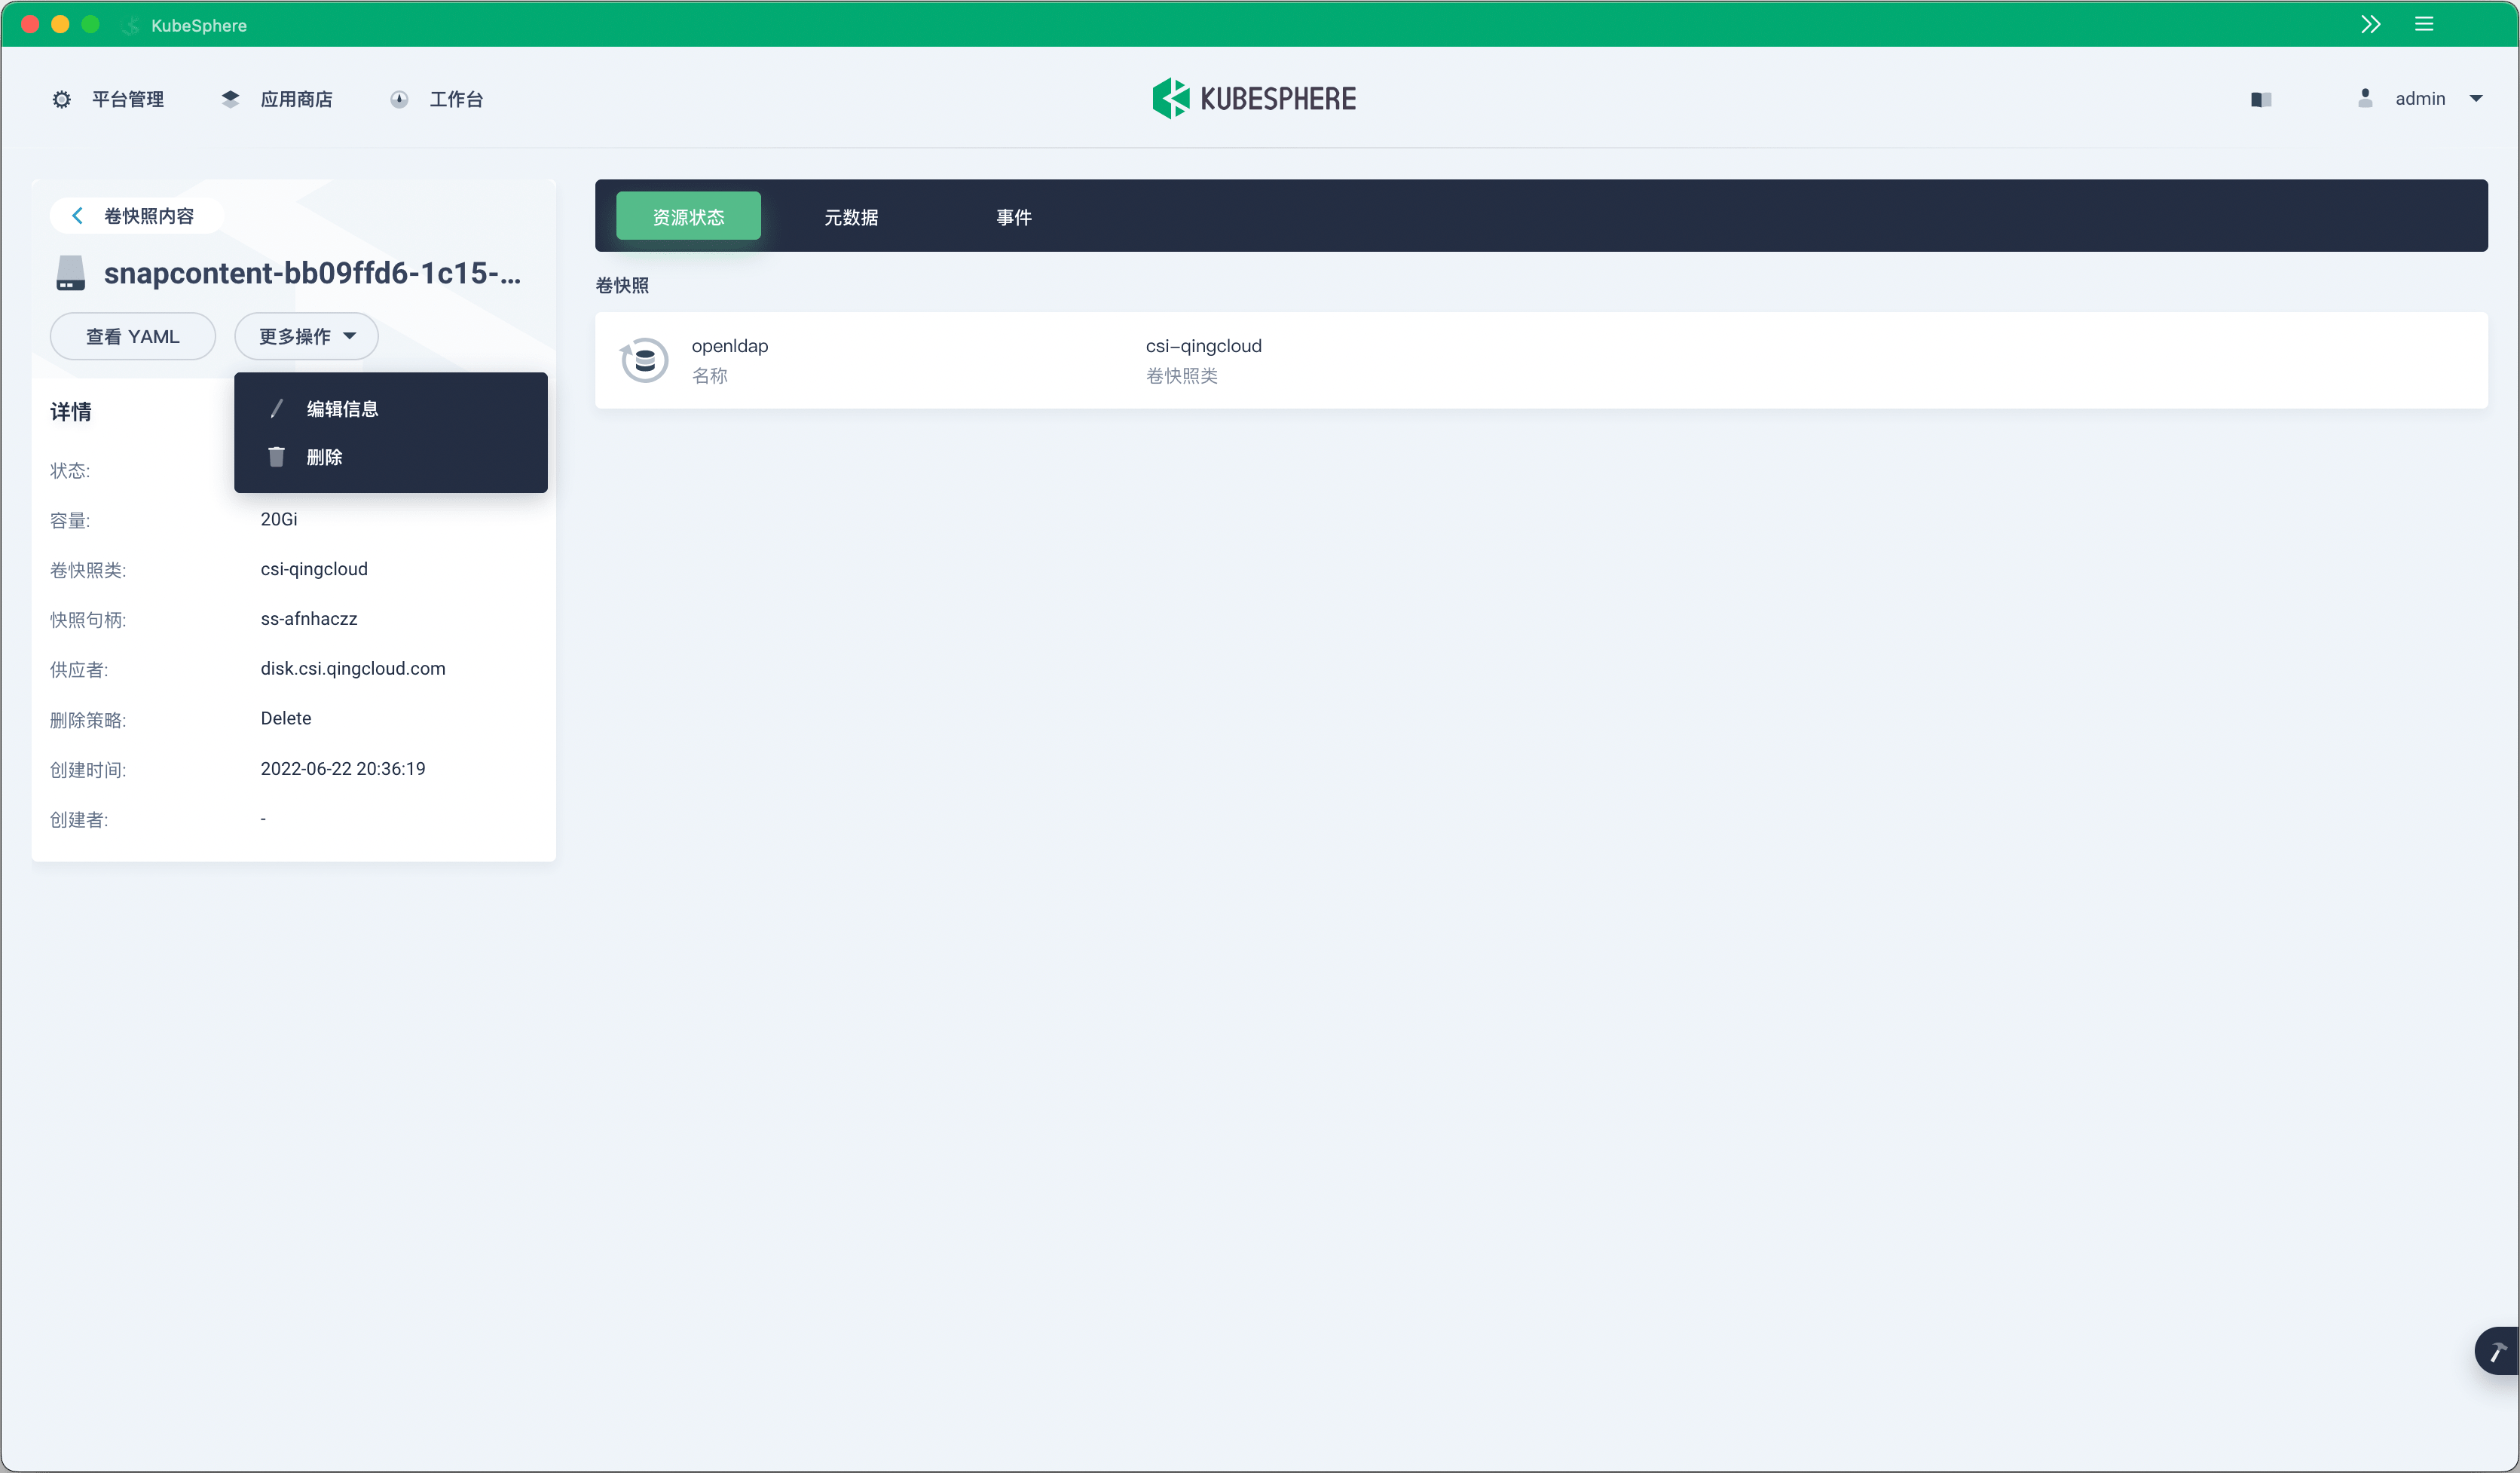This screenshot has height=1473, width=2520.
Task: Click the openldap snapshot card
Action: 1540,360
